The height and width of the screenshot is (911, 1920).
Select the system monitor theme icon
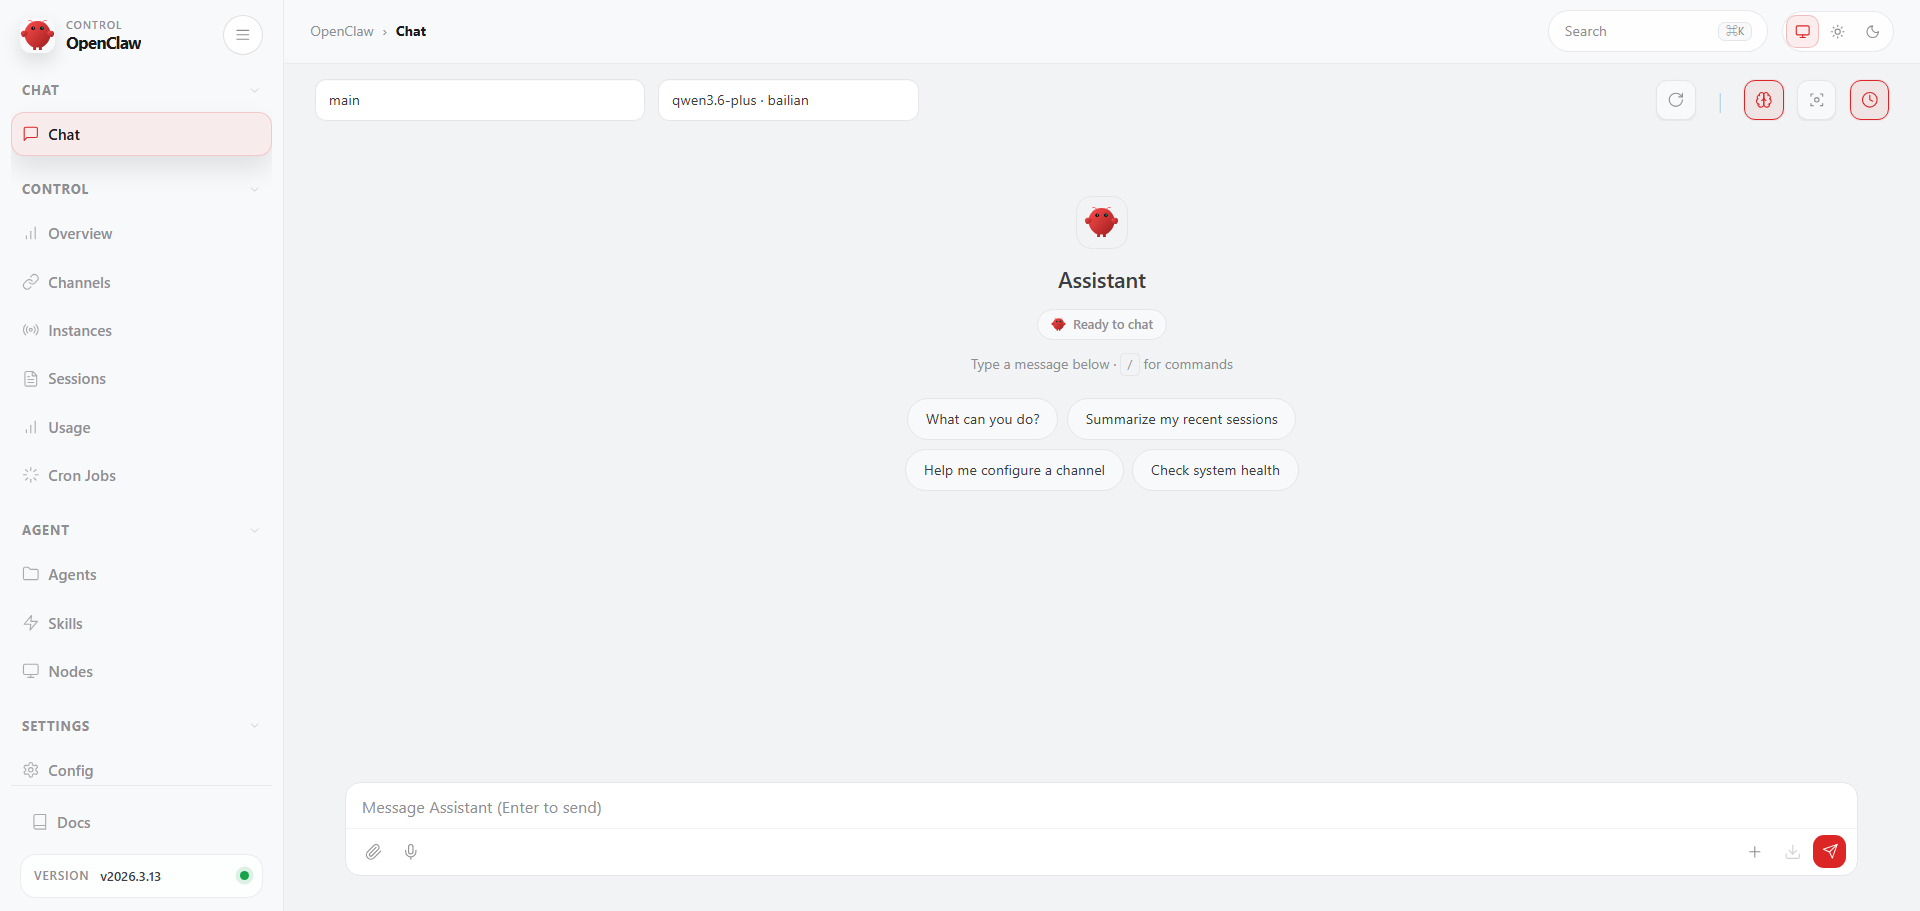click(1802, 32)
